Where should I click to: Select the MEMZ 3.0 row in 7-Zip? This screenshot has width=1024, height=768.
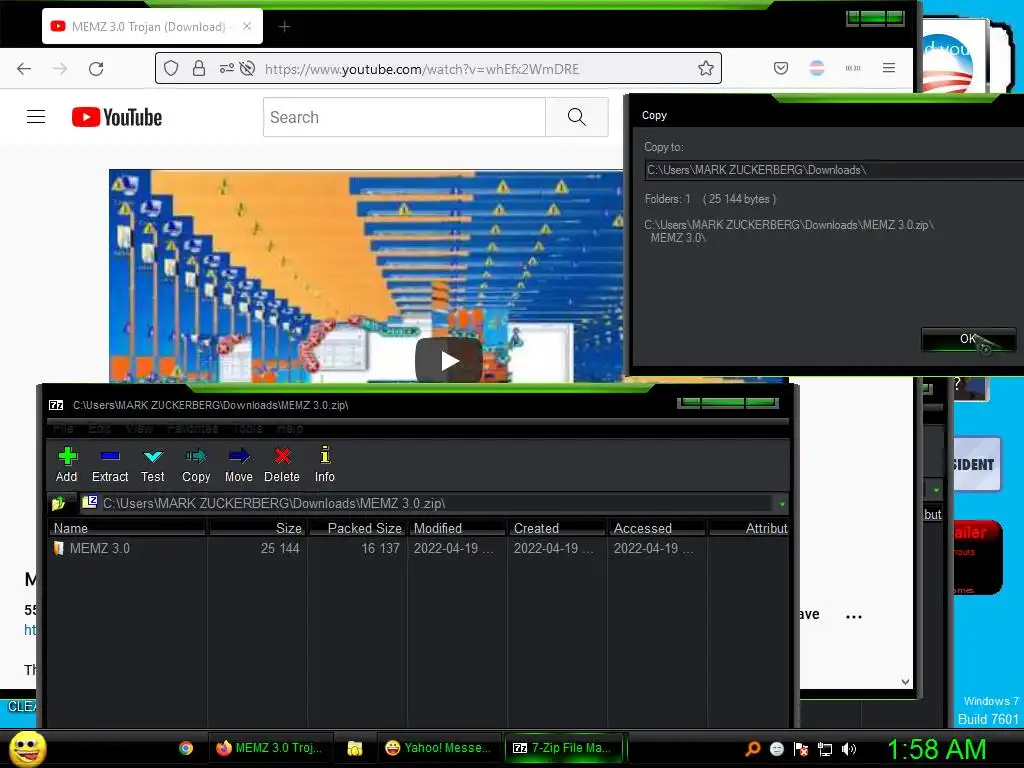coord(418,548)
